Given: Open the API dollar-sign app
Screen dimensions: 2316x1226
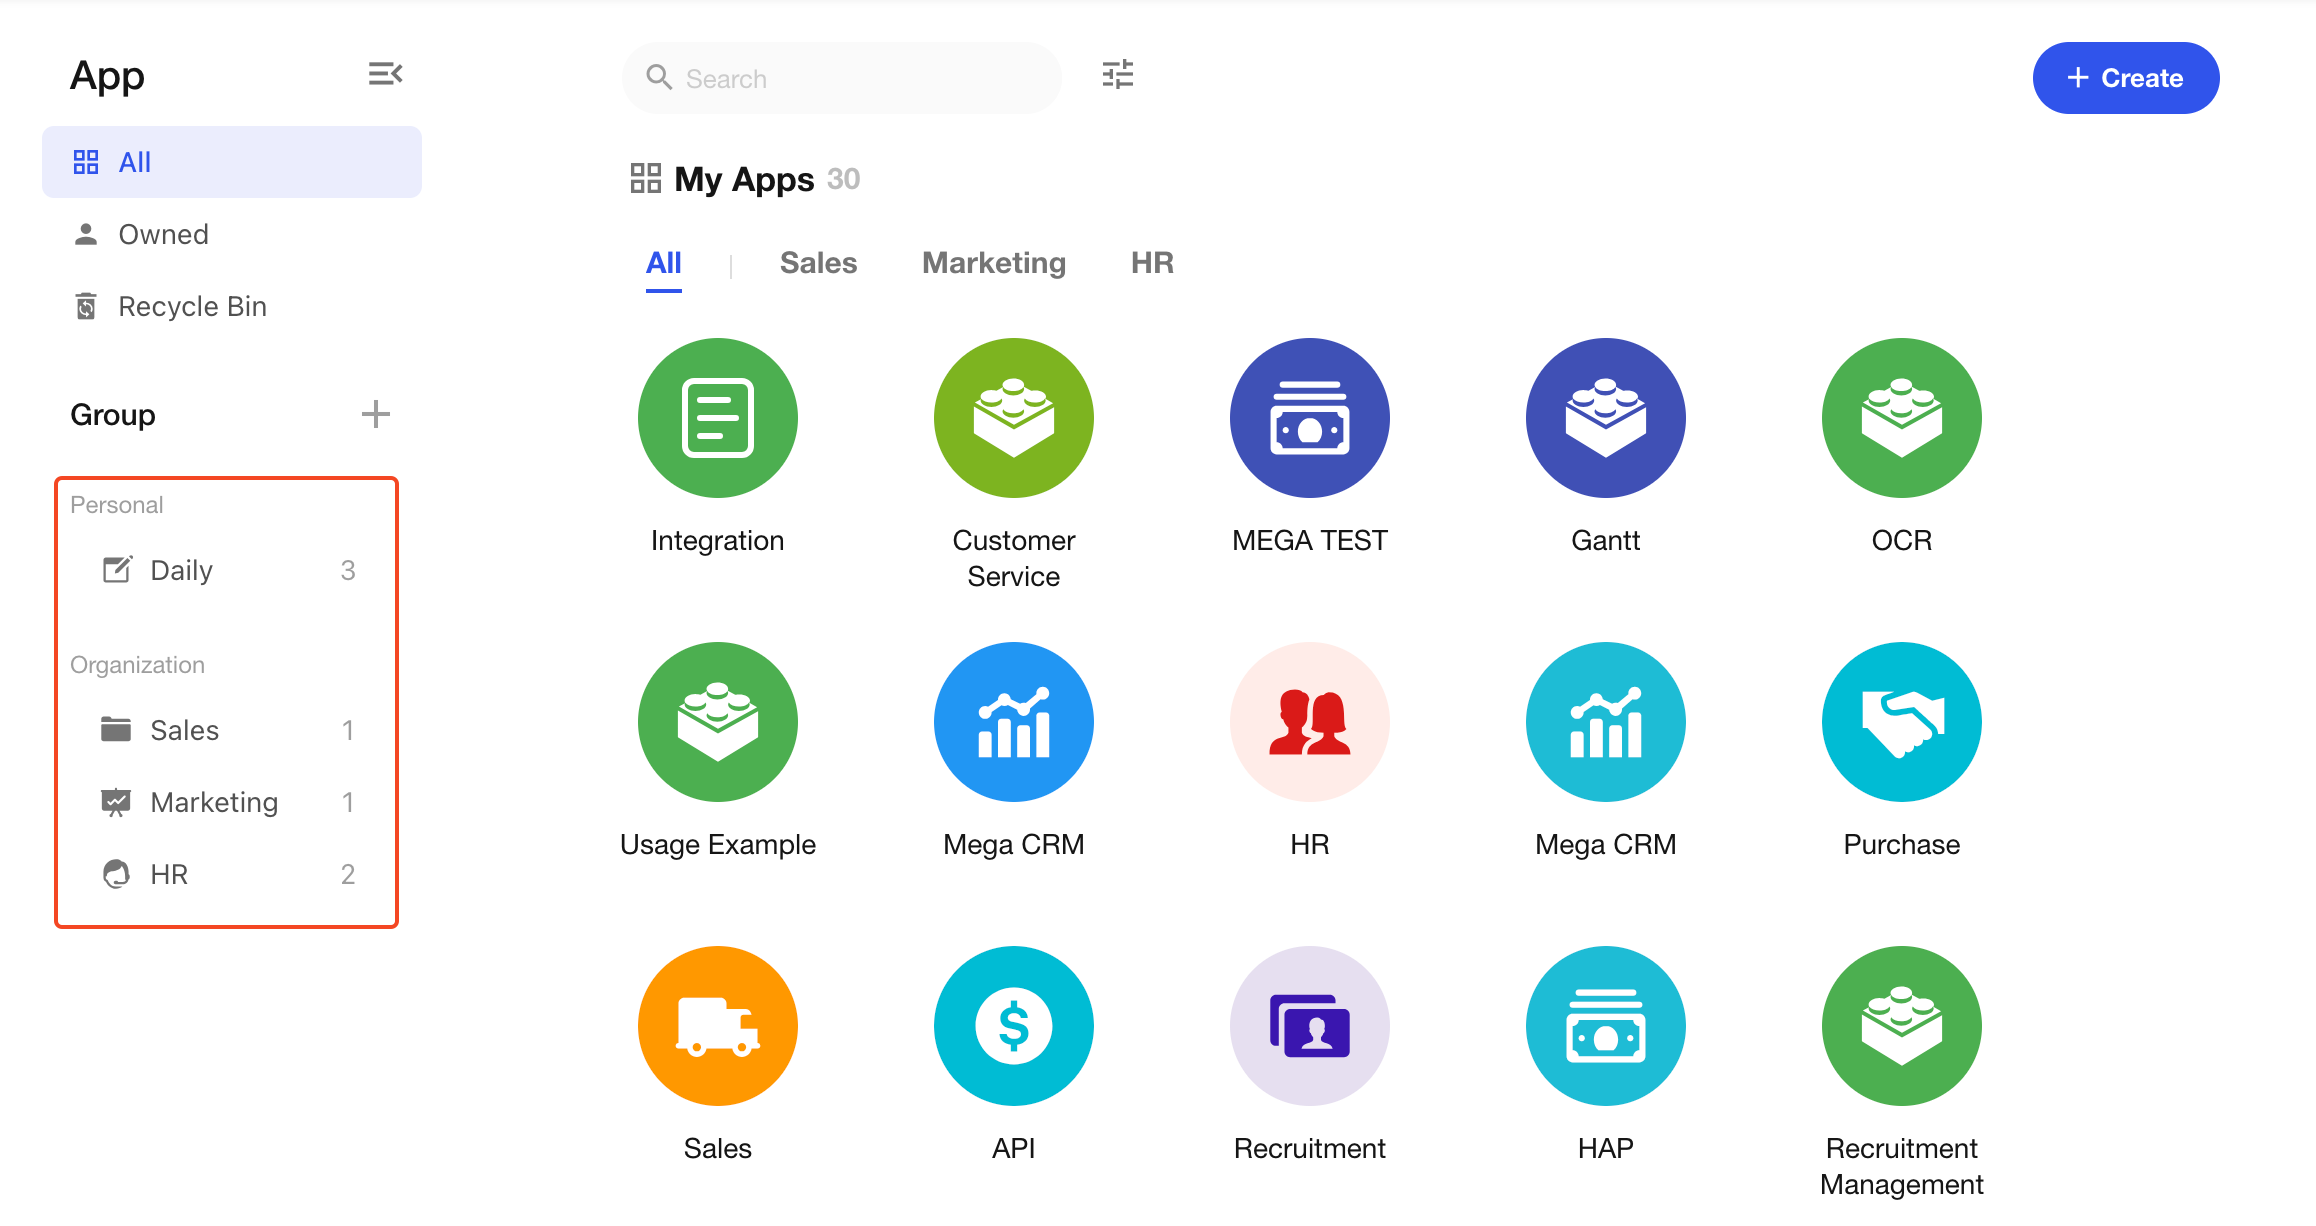Looking at the screenshot, I should (1013, 1026).
